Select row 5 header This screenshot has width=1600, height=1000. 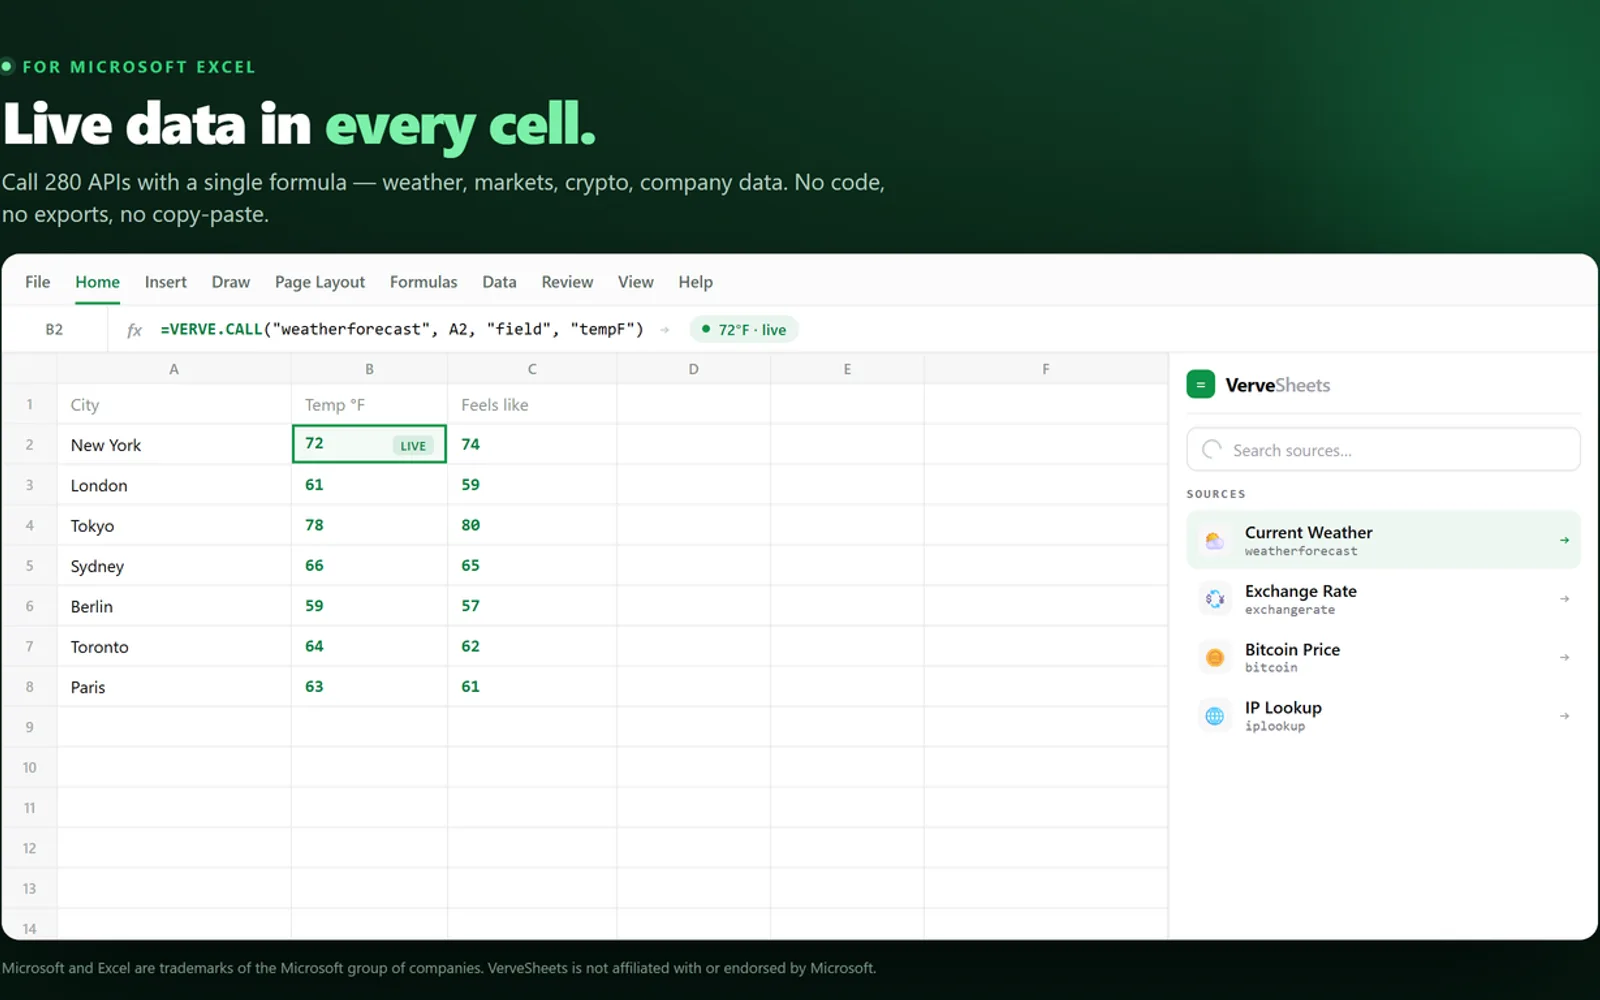[29, 566]
